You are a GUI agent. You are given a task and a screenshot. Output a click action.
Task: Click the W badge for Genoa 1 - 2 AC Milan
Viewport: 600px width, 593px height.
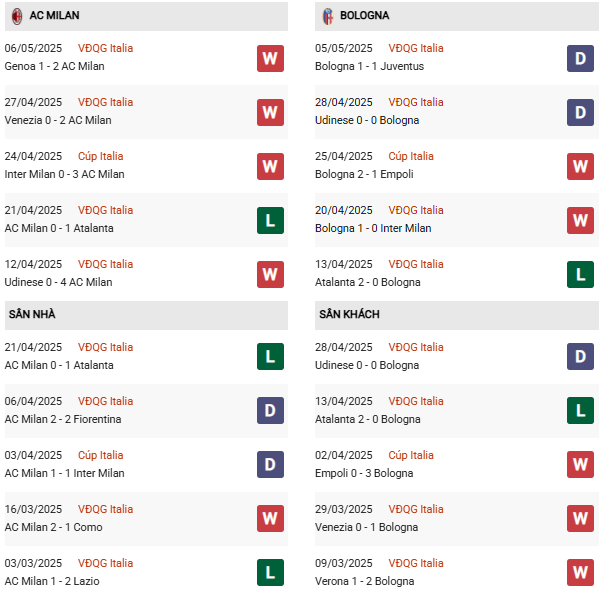270,58
